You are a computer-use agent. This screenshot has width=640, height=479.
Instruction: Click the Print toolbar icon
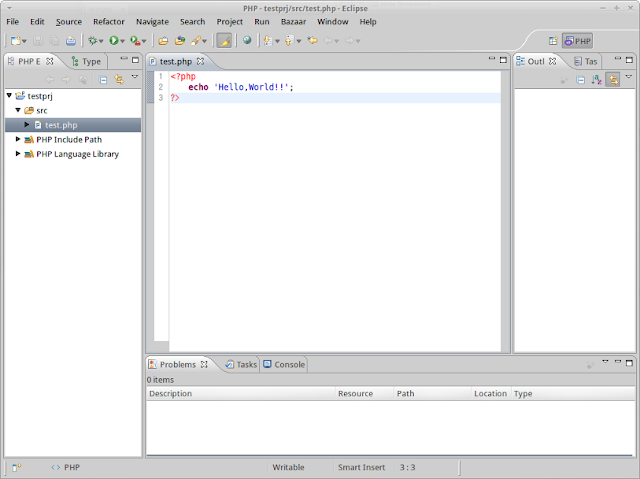(71, 41)
